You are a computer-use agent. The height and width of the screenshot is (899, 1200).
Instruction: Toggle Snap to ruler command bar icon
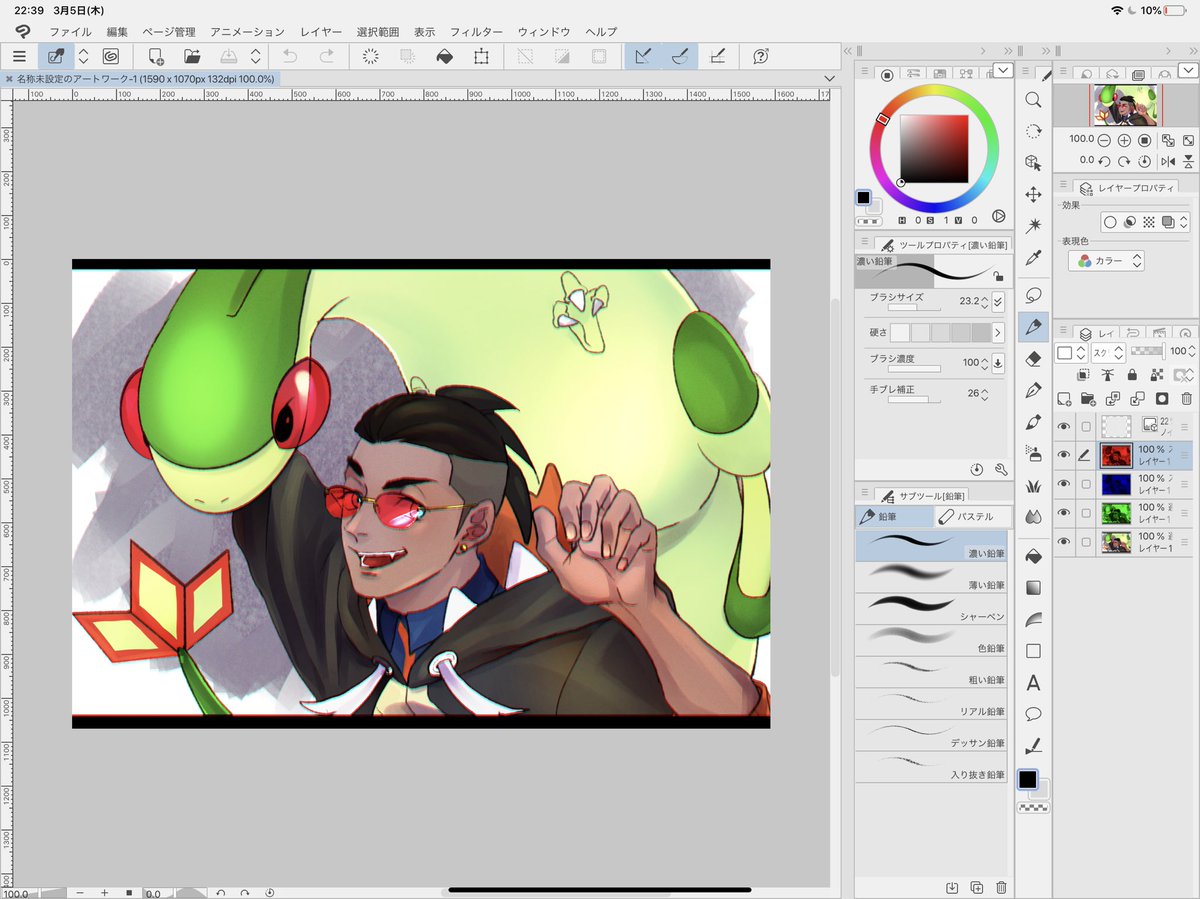pyautogui.click(x=643, y=57)
